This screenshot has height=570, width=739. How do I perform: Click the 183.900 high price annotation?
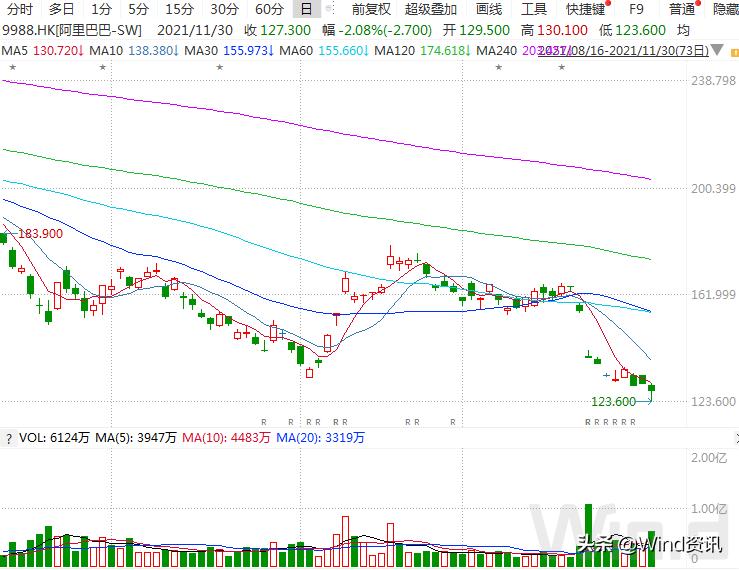[x=41, y=233]
